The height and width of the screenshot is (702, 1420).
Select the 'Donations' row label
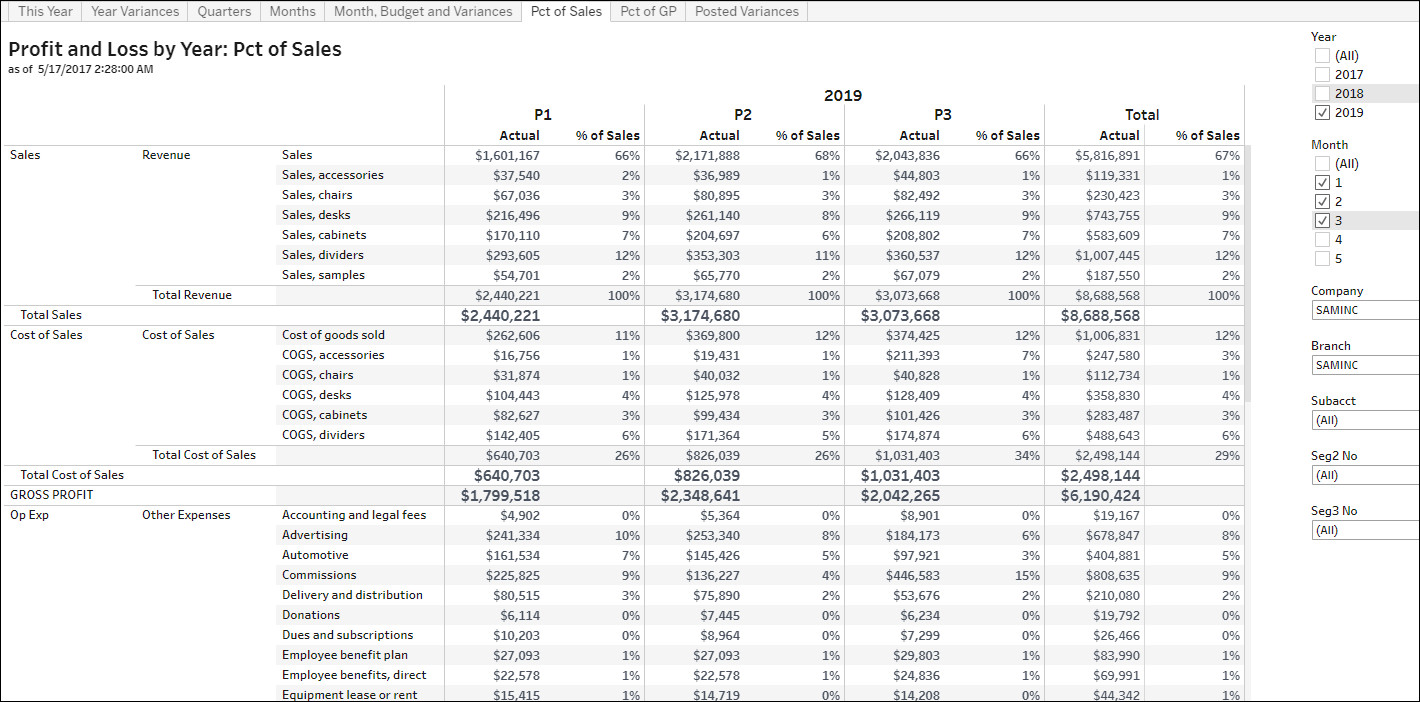(311, 615)
